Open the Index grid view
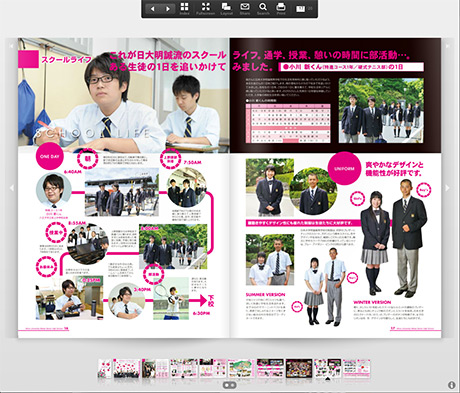Viewport: 460px width, 393px height. 184,9
